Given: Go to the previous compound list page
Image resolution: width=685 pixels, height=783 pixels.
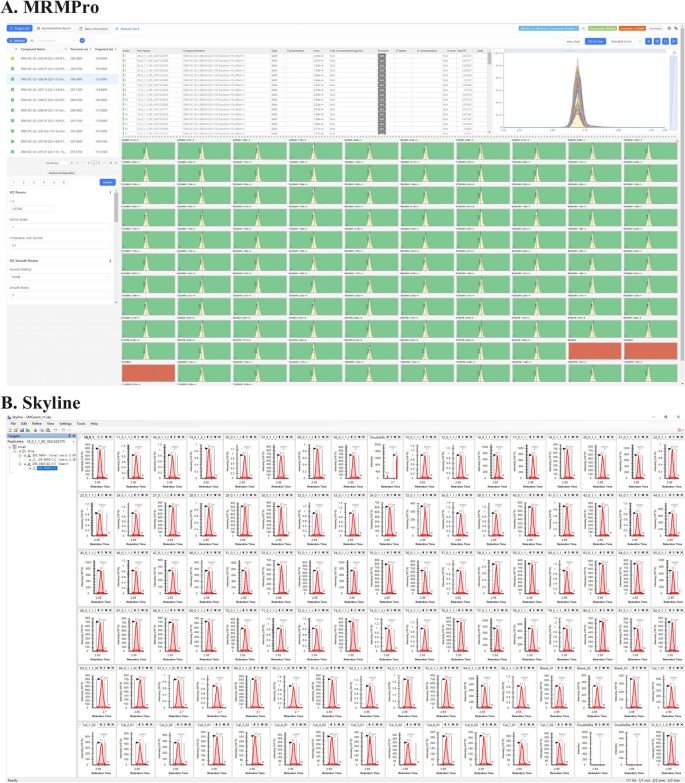Looking at the screenshot, I should tap(72, 163).
